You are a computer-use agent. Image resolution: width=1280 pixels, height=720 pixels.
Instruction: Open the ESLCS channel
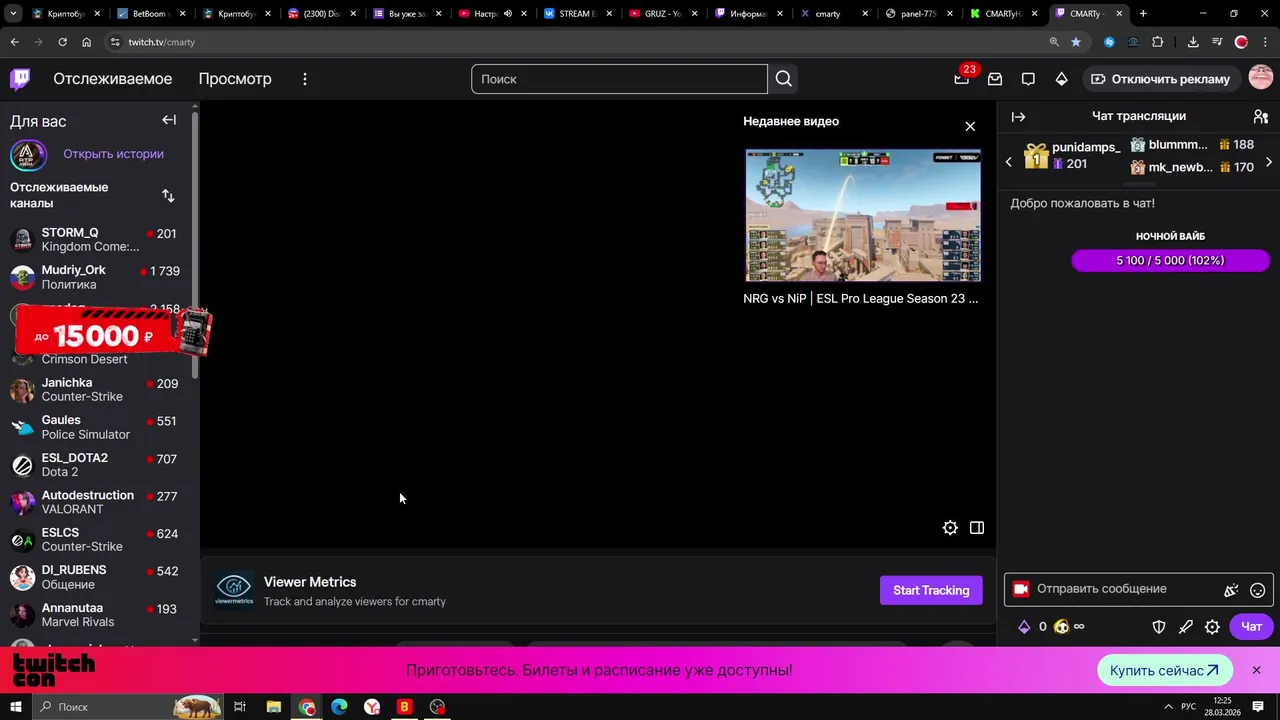coord(95,540)
